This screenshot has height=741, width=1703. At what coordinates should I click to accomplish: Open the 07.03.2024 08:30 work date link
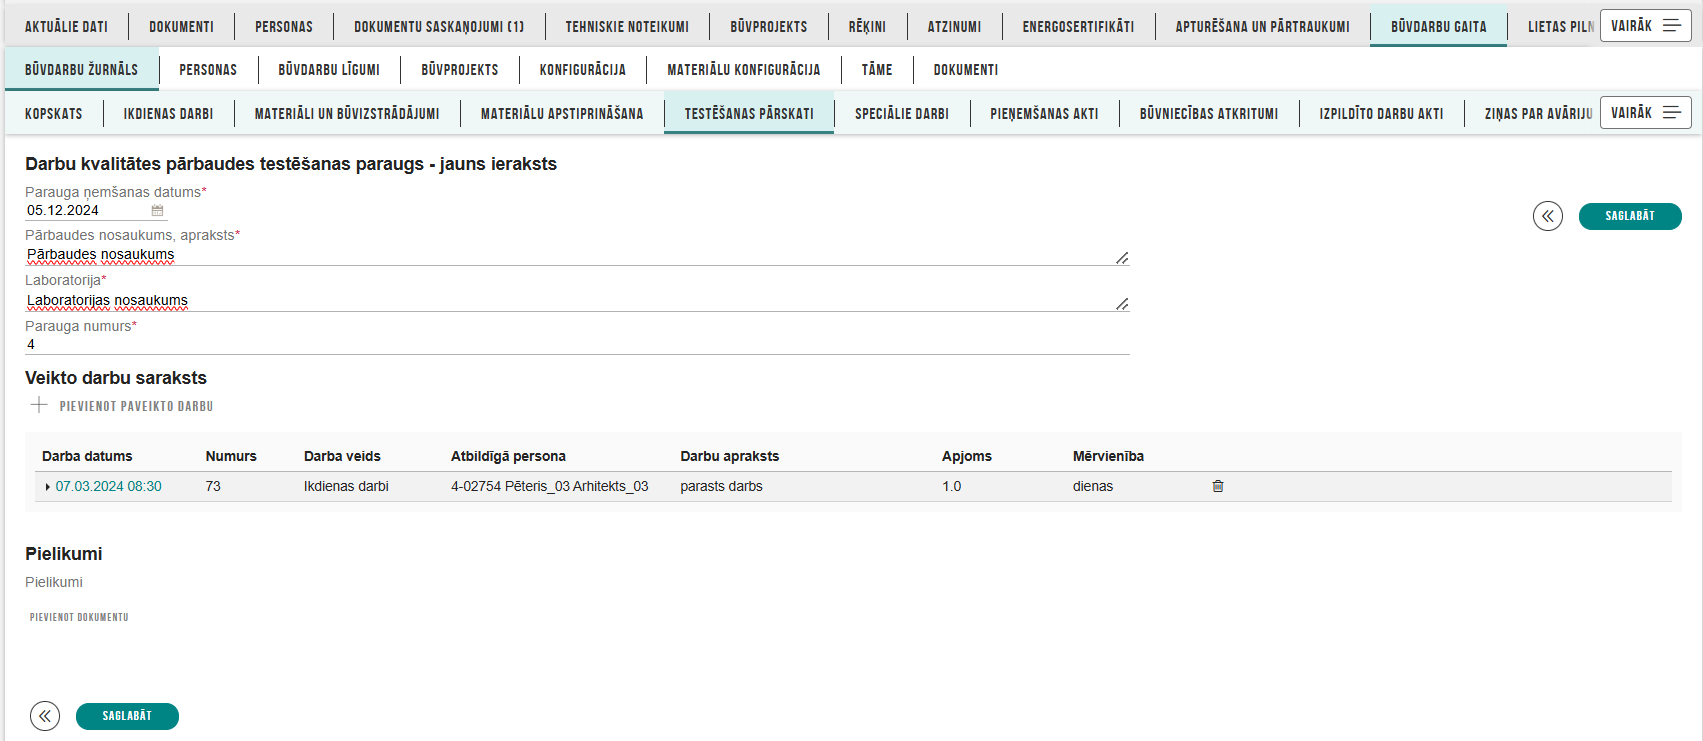tap(108, 486)
